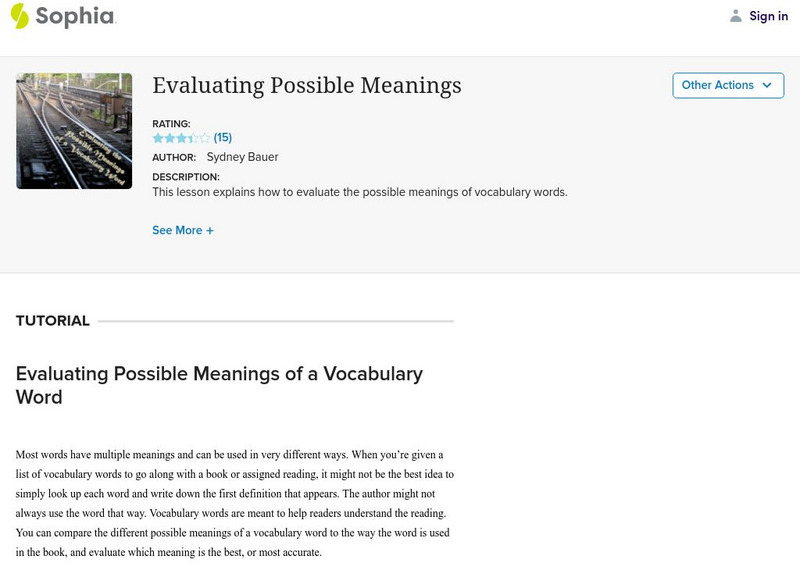Open the Sign in link
Viewport: 800px width, 563px height.
pyautogui.click(x=769, y=16)
